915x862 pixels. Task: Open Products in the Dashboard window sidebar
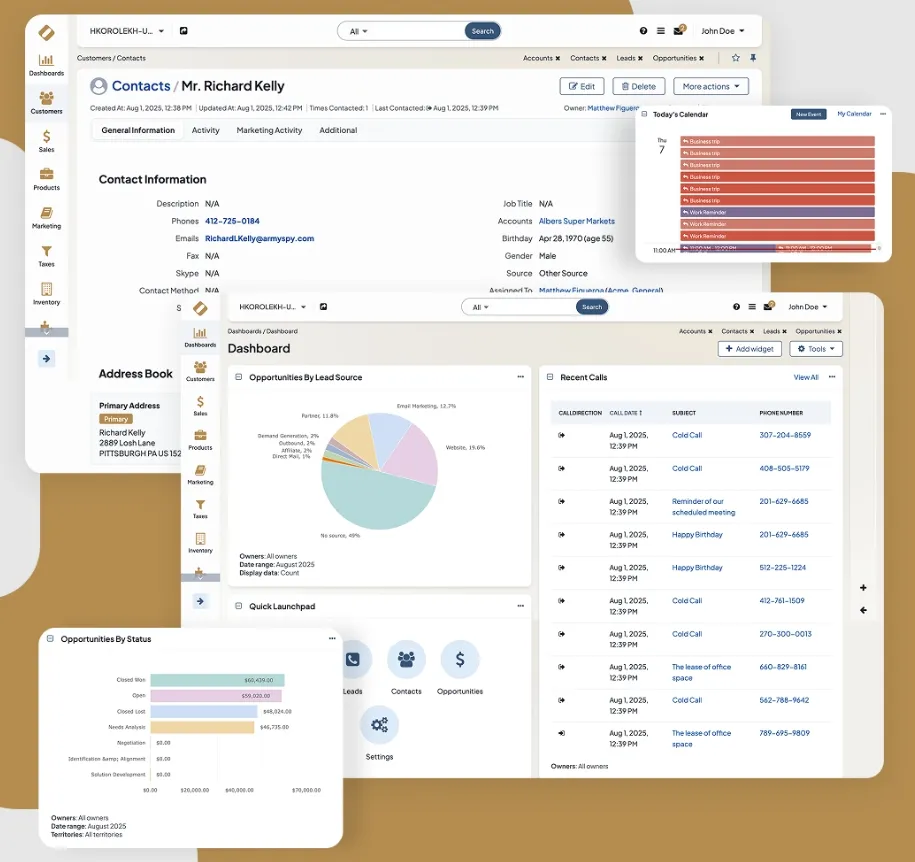(200, 440)
